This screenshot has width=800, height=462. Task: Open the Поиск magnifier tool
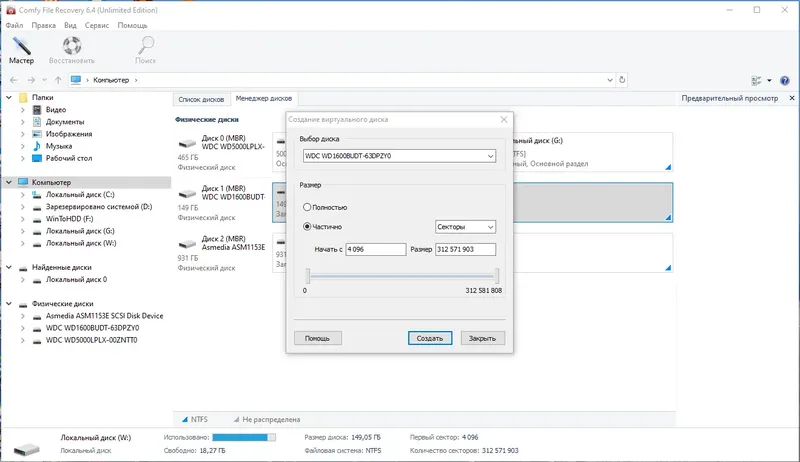pos(146,50)
